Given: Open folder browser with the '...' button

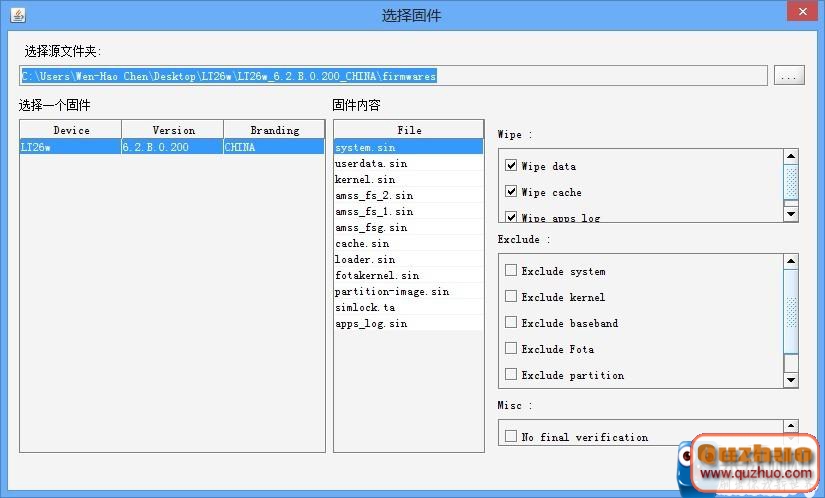Looking at the screenshot, I should tap(789, 76).
